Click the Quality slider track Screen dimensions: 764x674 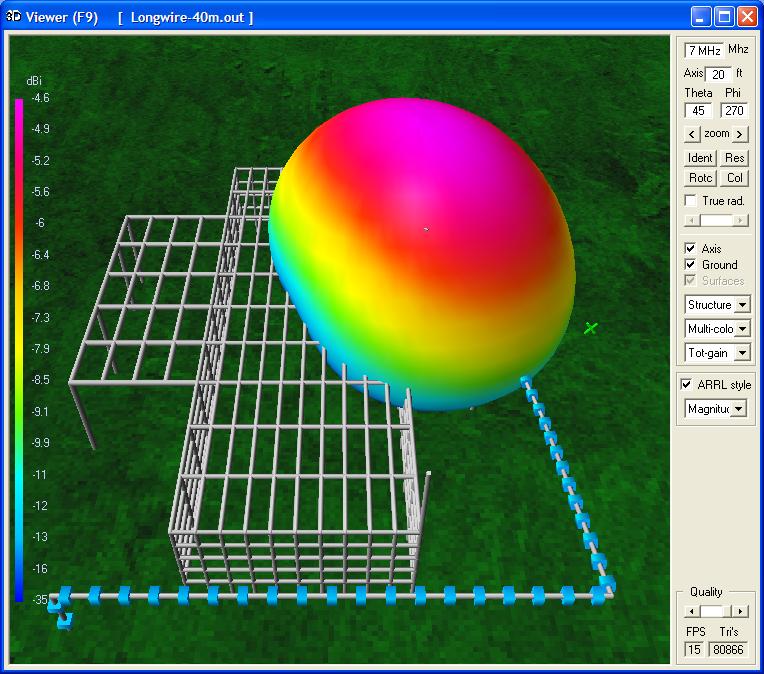pyautogui.click(x=716, y=611)
